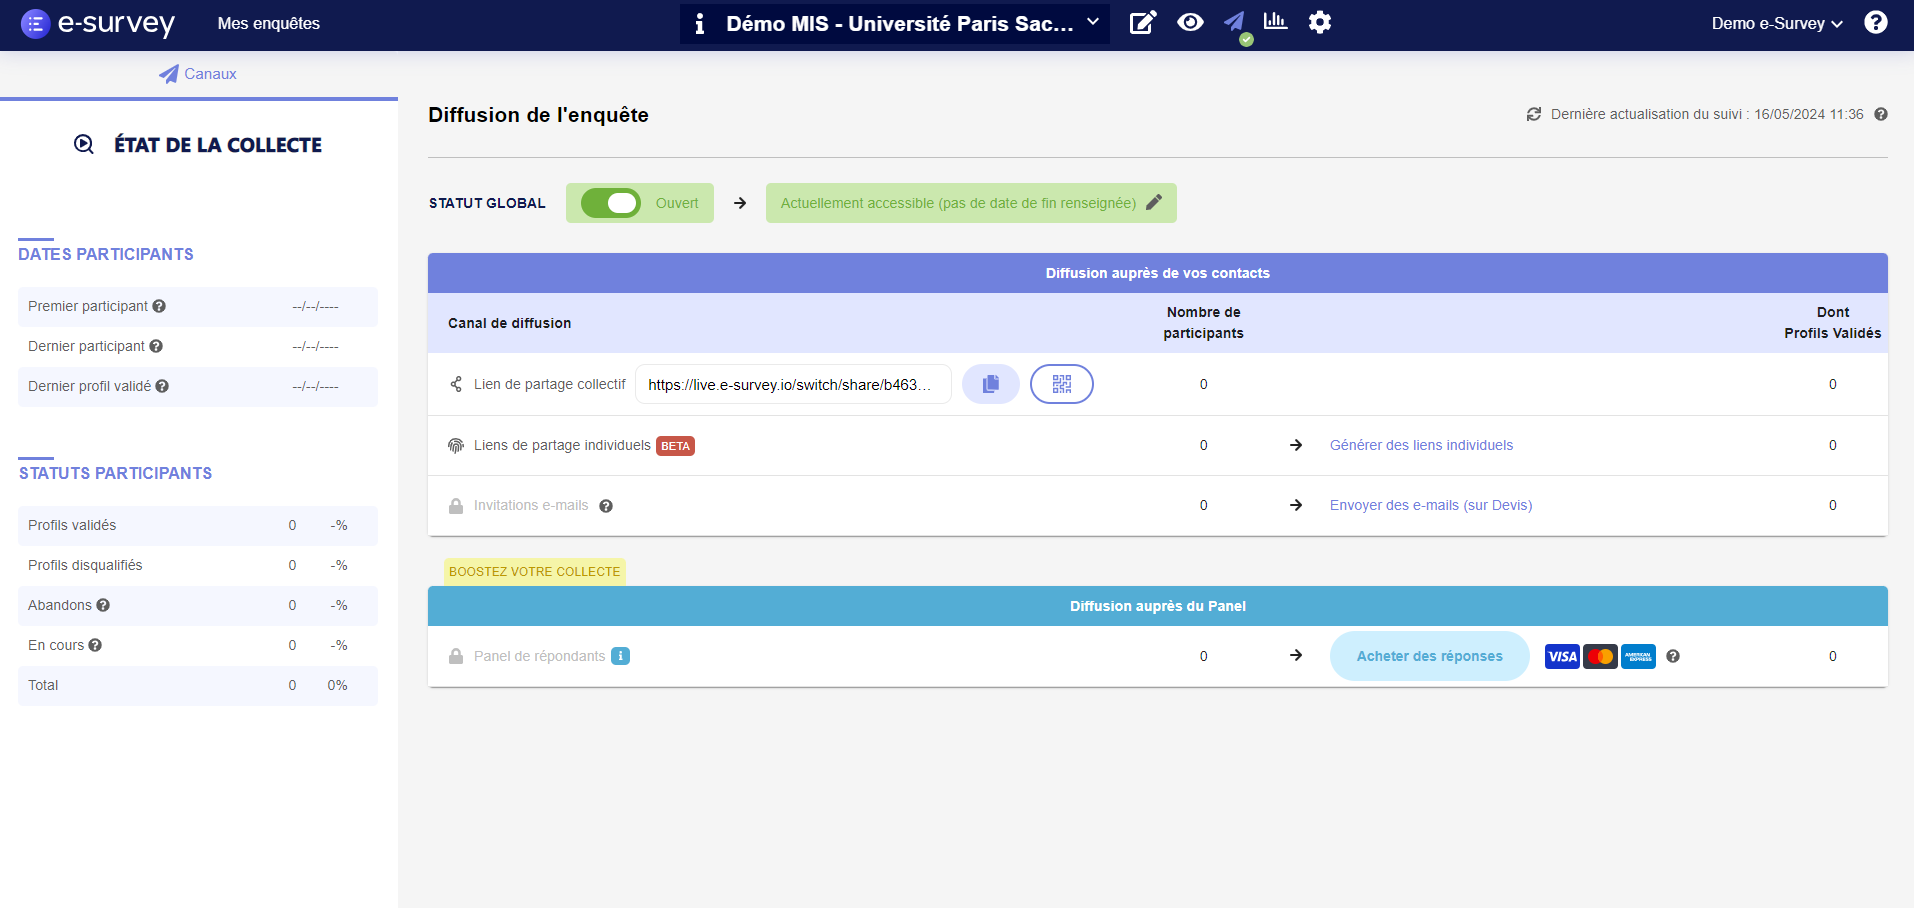Open survey settings via the gear icon
This screenshot has width=1914, height=908.
click(x=1319, y=22)
